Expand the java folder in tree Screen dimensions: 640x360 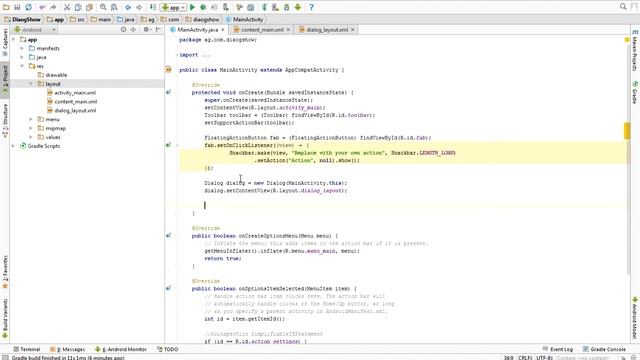click(22, 57)
